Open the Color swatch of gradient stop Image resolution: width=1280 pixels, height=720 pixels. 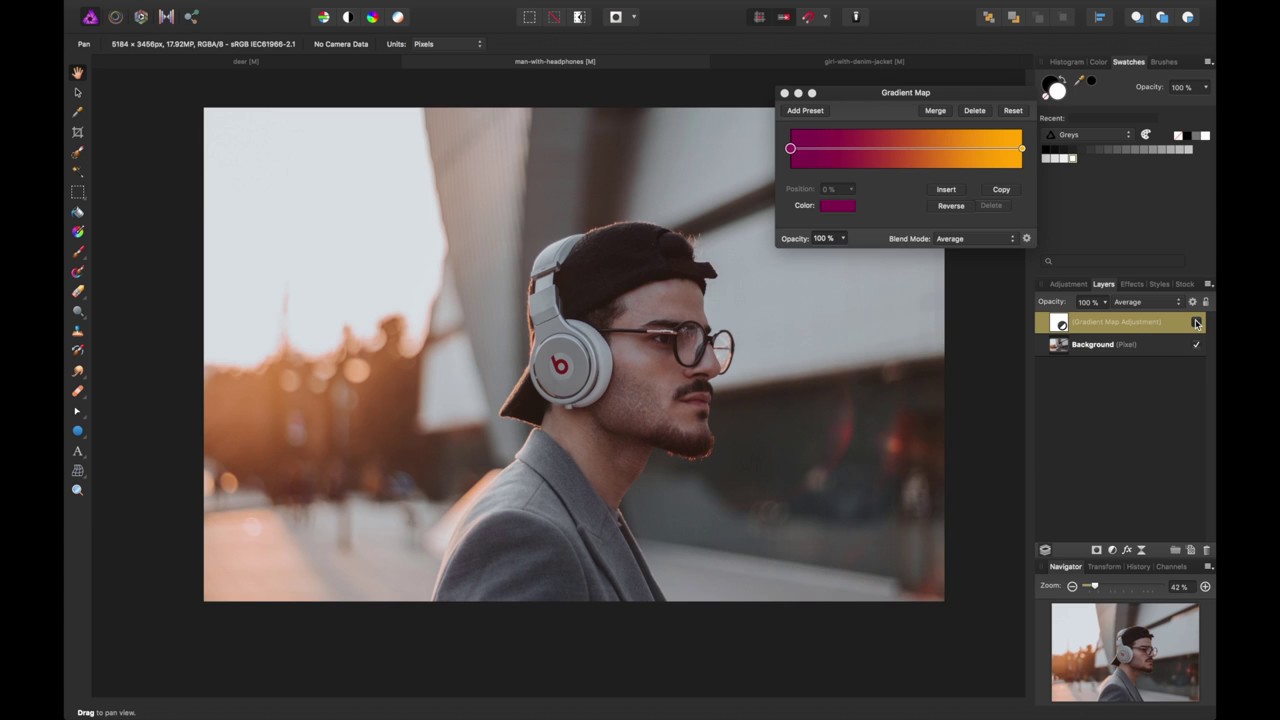[838, 206]
